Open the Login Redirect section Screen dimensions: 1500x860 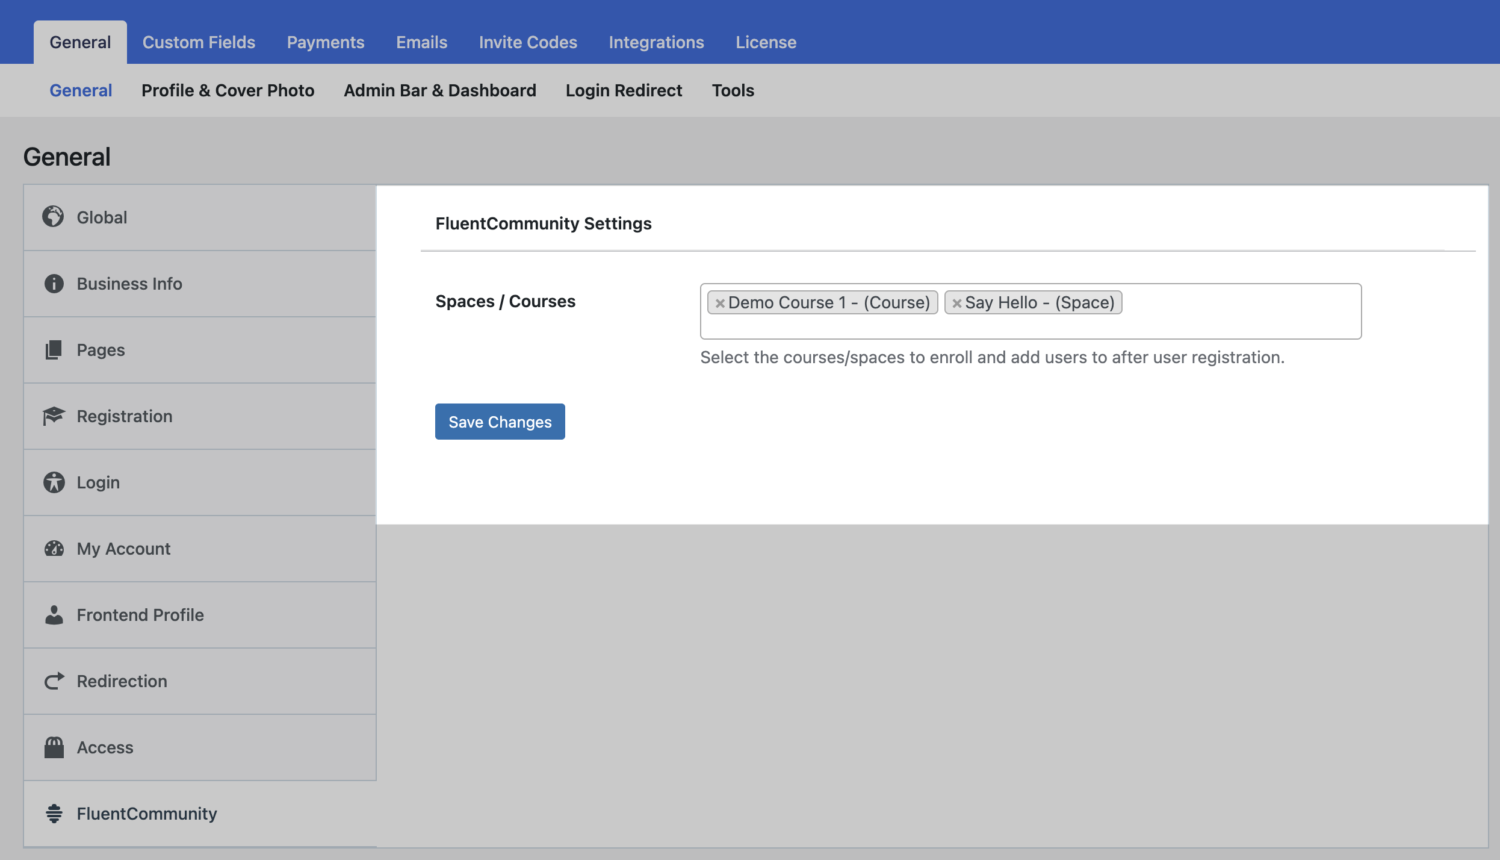624,90
